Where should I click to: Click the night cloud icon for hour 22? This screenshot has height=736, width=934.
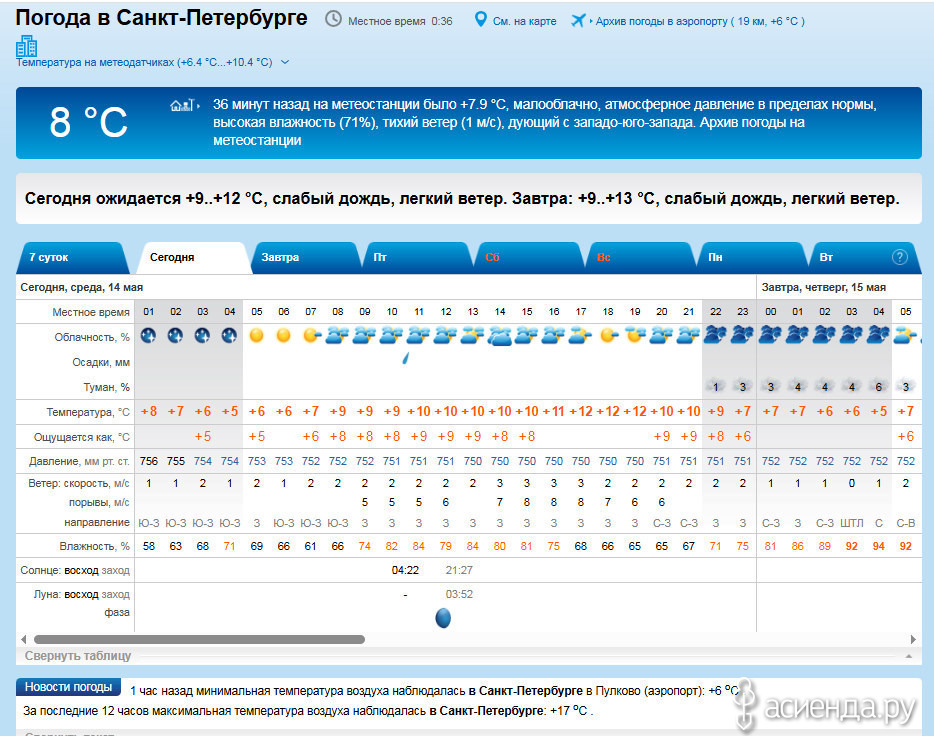click(715, 335)
